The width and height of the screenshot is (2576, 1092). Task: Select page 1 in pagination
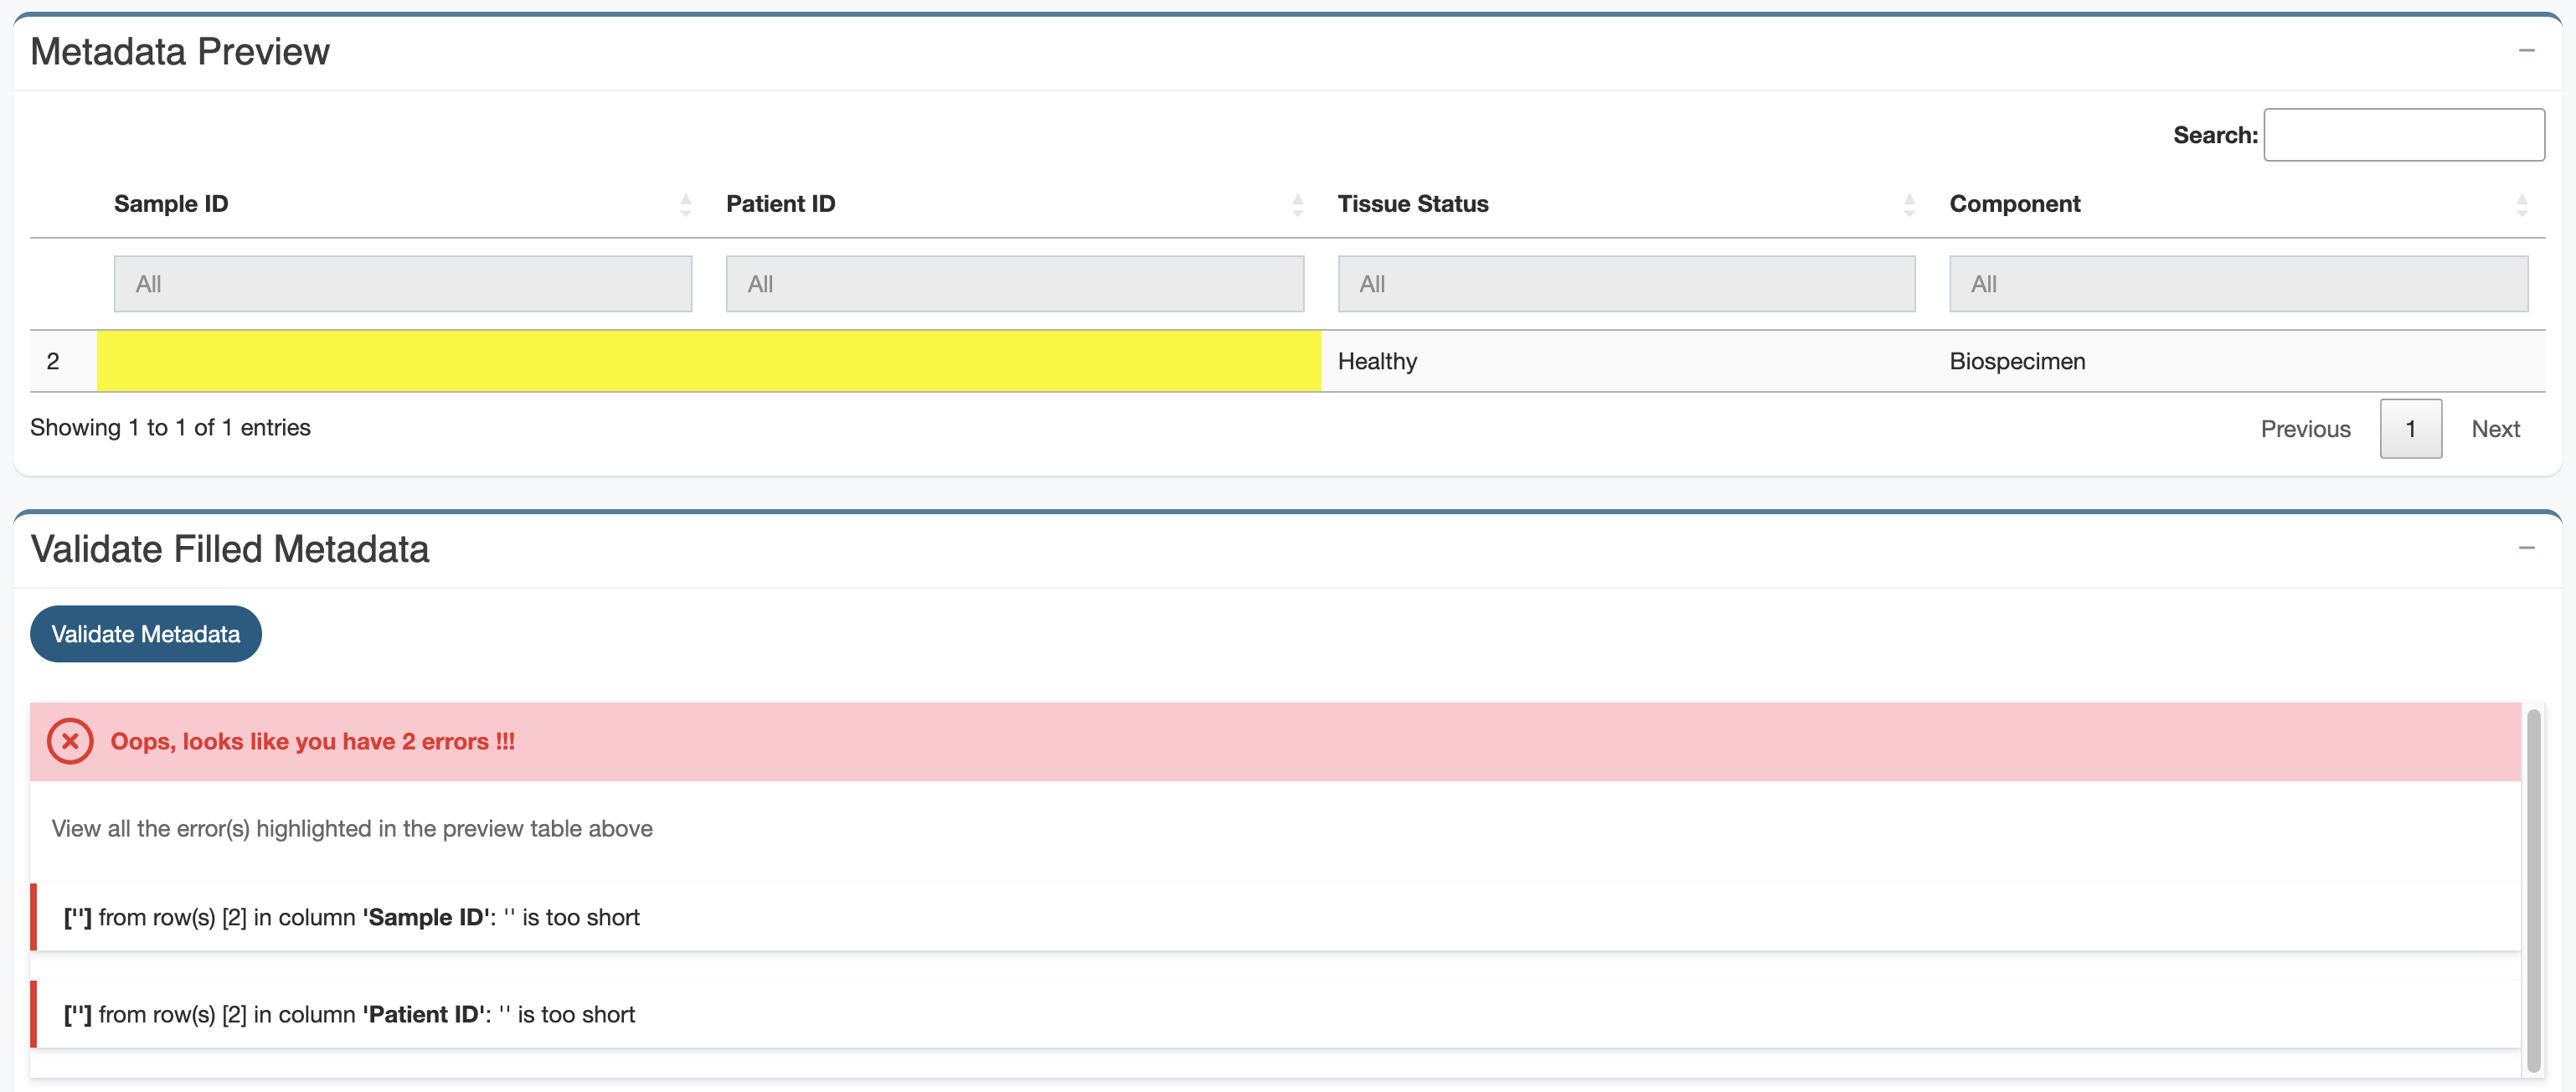pos(2410,429)
